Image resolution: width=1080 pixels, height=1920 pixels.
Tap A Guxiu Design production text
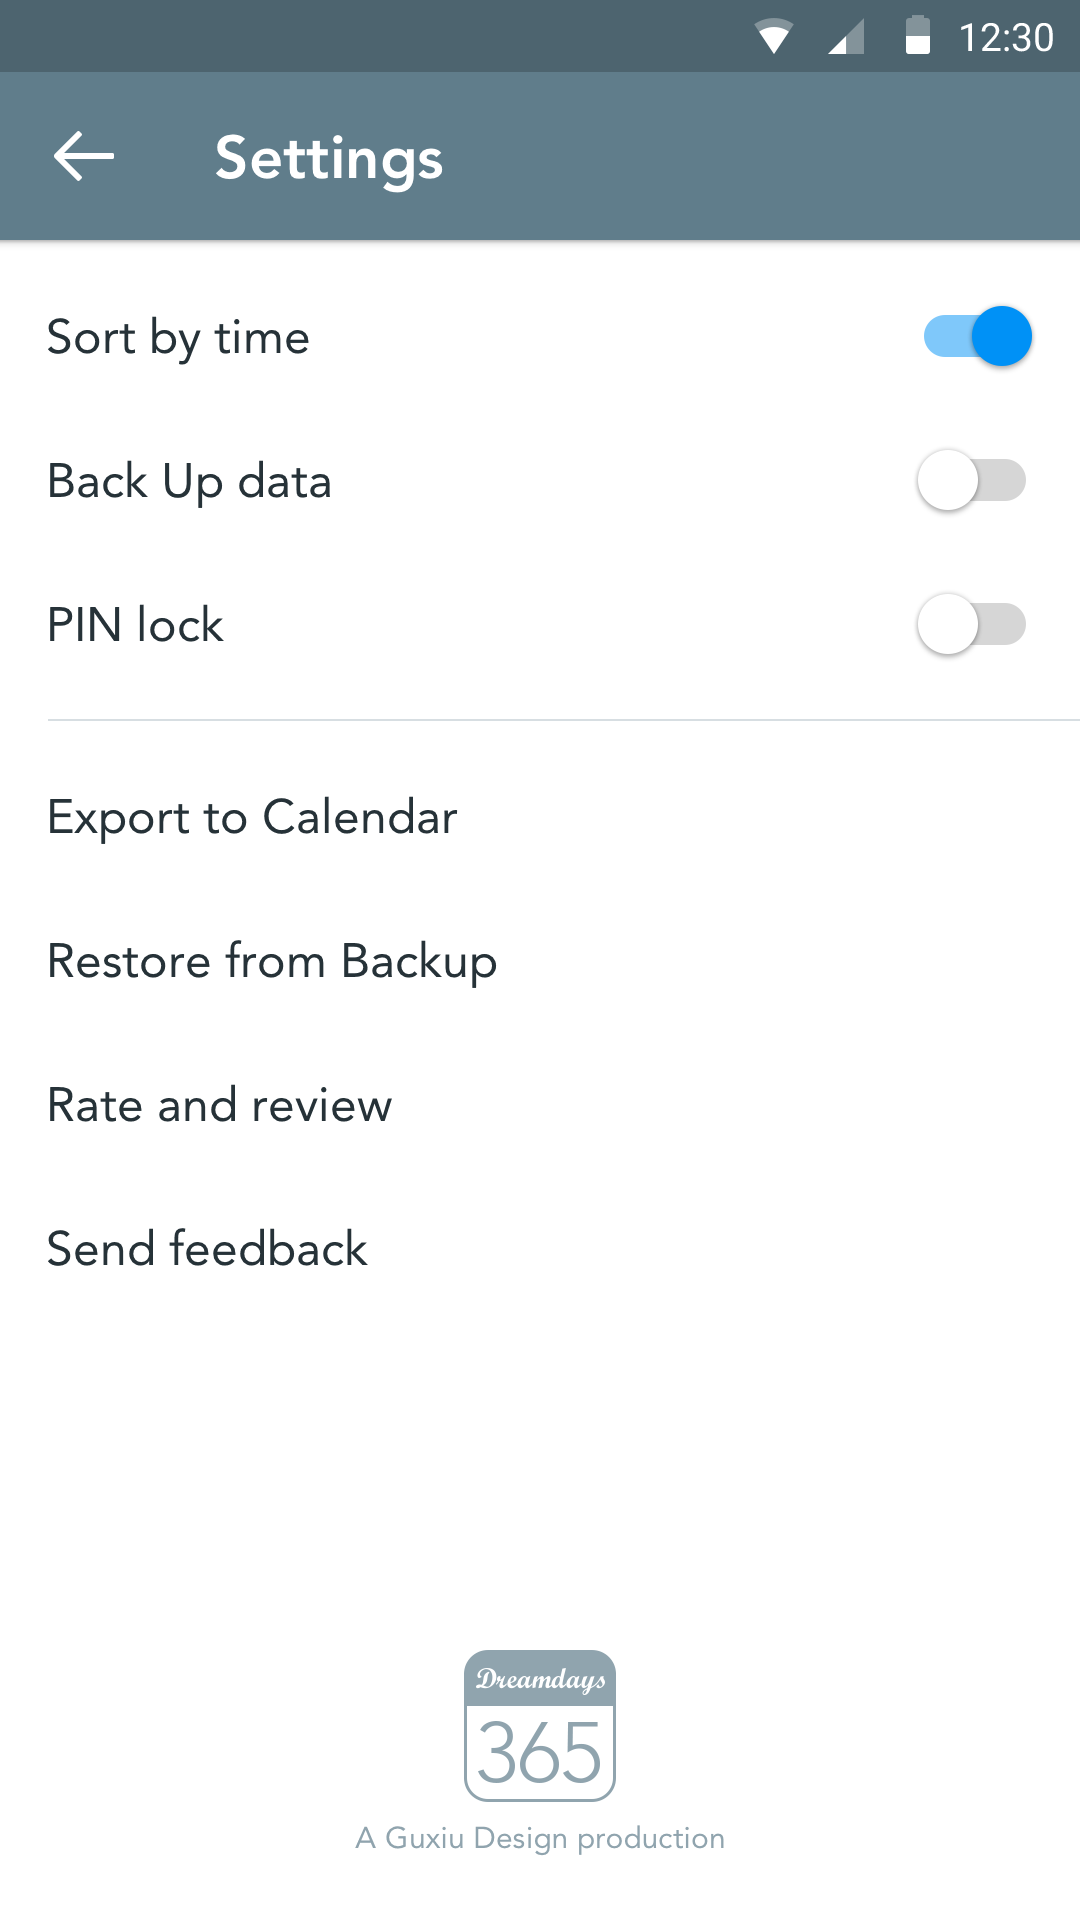tap(540, 1838)
